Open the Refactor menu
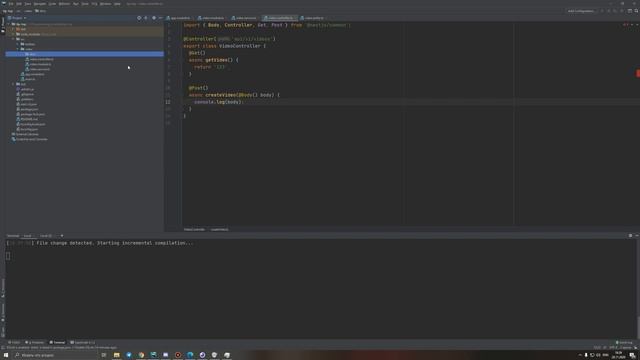Viewport: 640px width, 360px height. pos(64,4)
